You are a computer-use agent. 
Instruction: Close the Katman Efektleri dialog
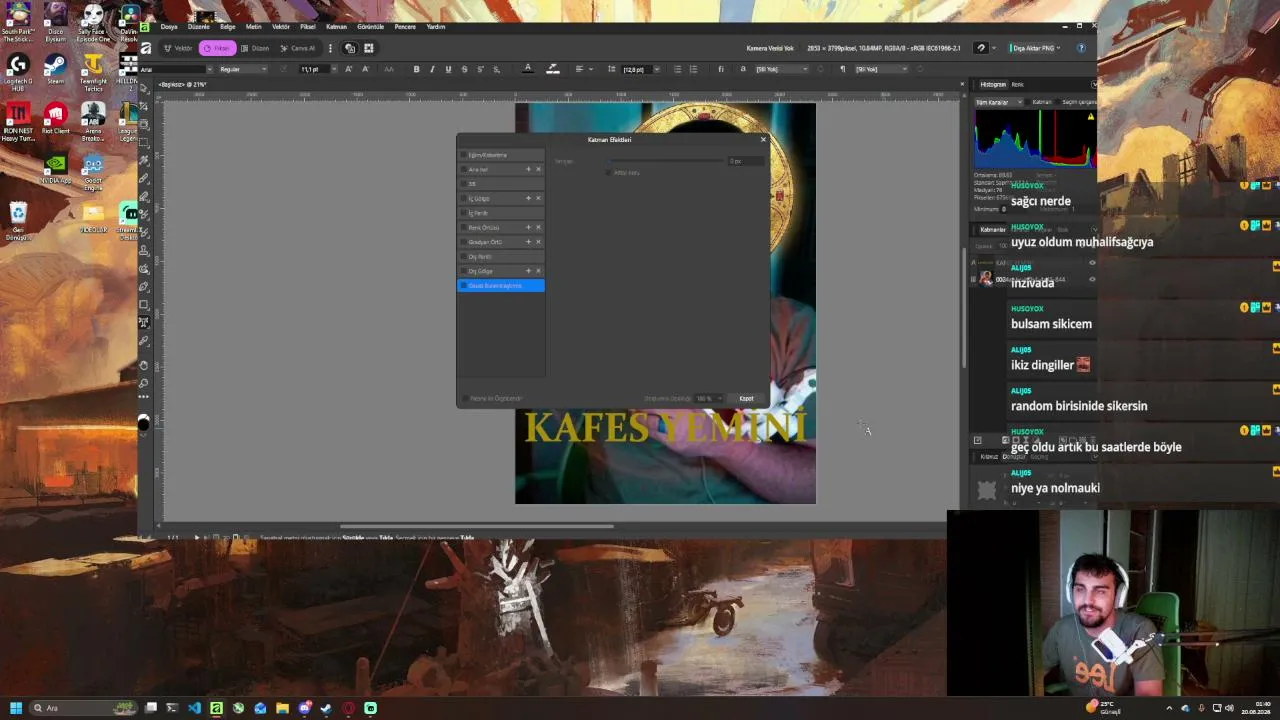pos(763,139)
